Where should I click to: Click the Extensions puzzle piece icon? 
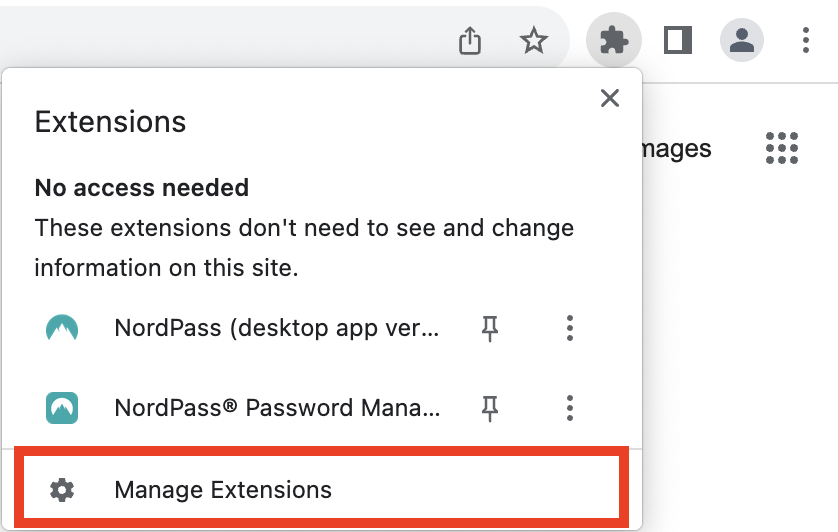click(613, 41)
